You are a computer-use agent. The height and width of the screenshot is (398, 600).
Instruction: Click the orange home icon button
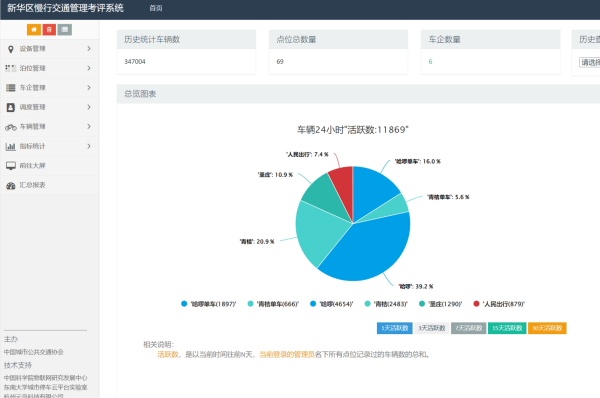(x=34, y=29)
